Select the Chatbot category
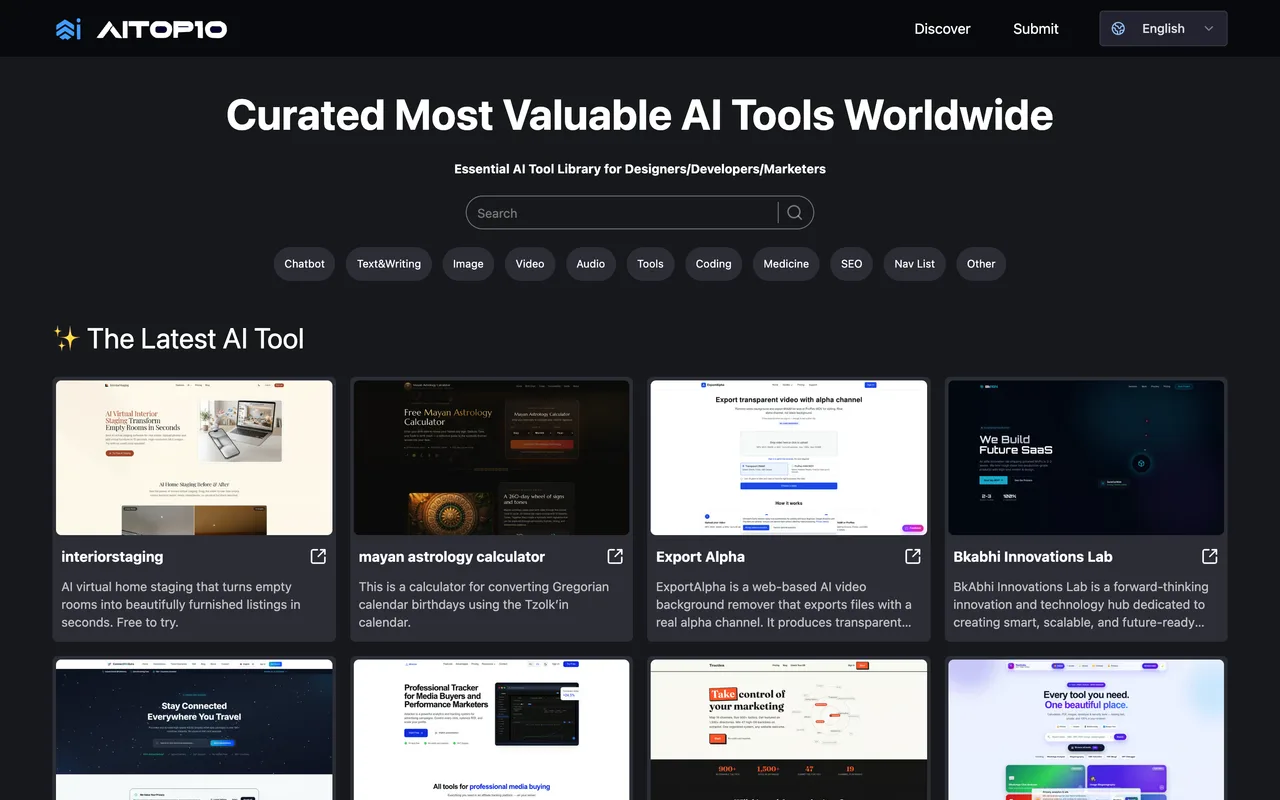Viewport: 1280px width, 800px height. (304, 264)
